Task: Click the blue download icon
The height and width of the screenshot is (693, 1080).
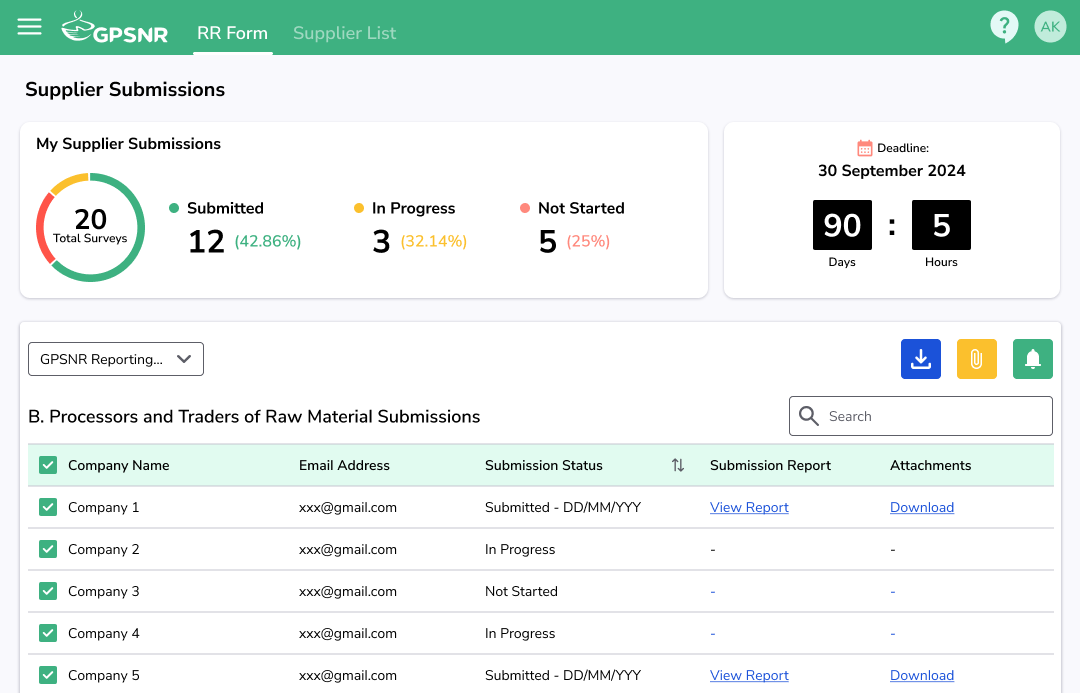Action: coord(920,358)
